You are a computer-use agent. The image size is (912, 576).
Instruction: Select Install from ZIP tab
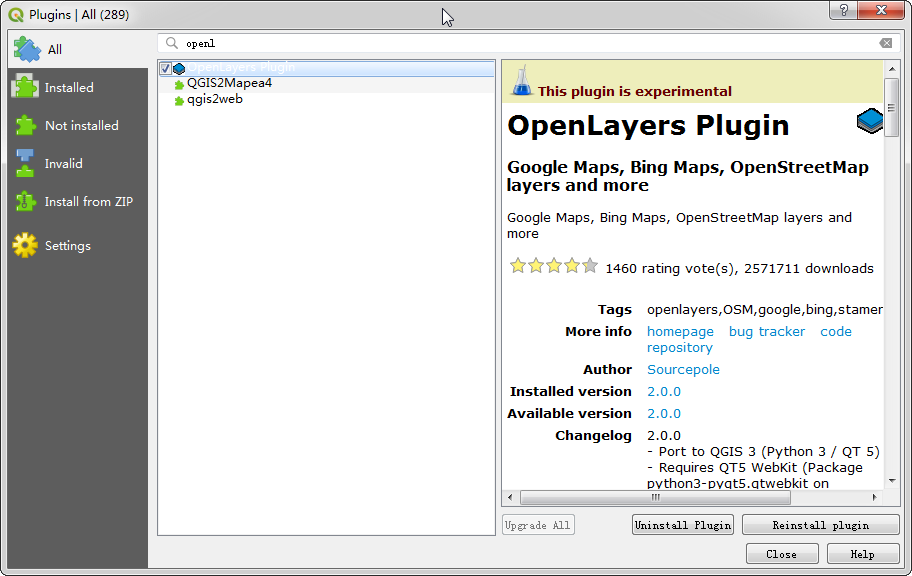click(x=78, y=201)
